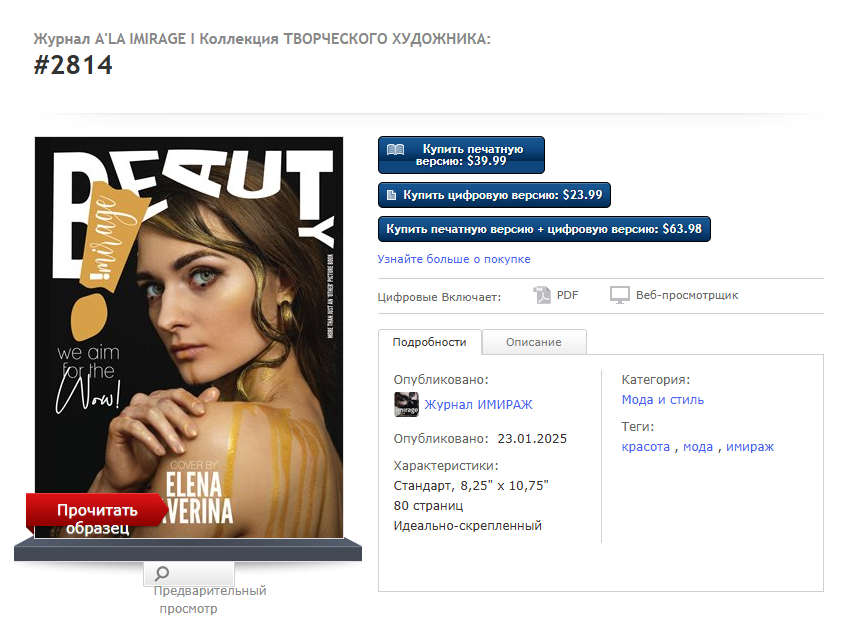The height and width of the screenshot is (631, 864).
Task: Open the Журнал ИМИРАЖ publisher link
Action: click(478, 405)
